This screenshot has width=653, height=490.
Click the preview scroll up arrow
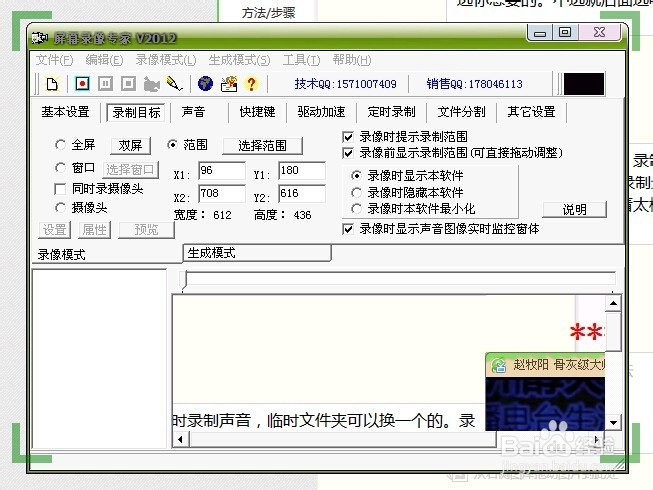pyautogui.click(x=613, y=303)
